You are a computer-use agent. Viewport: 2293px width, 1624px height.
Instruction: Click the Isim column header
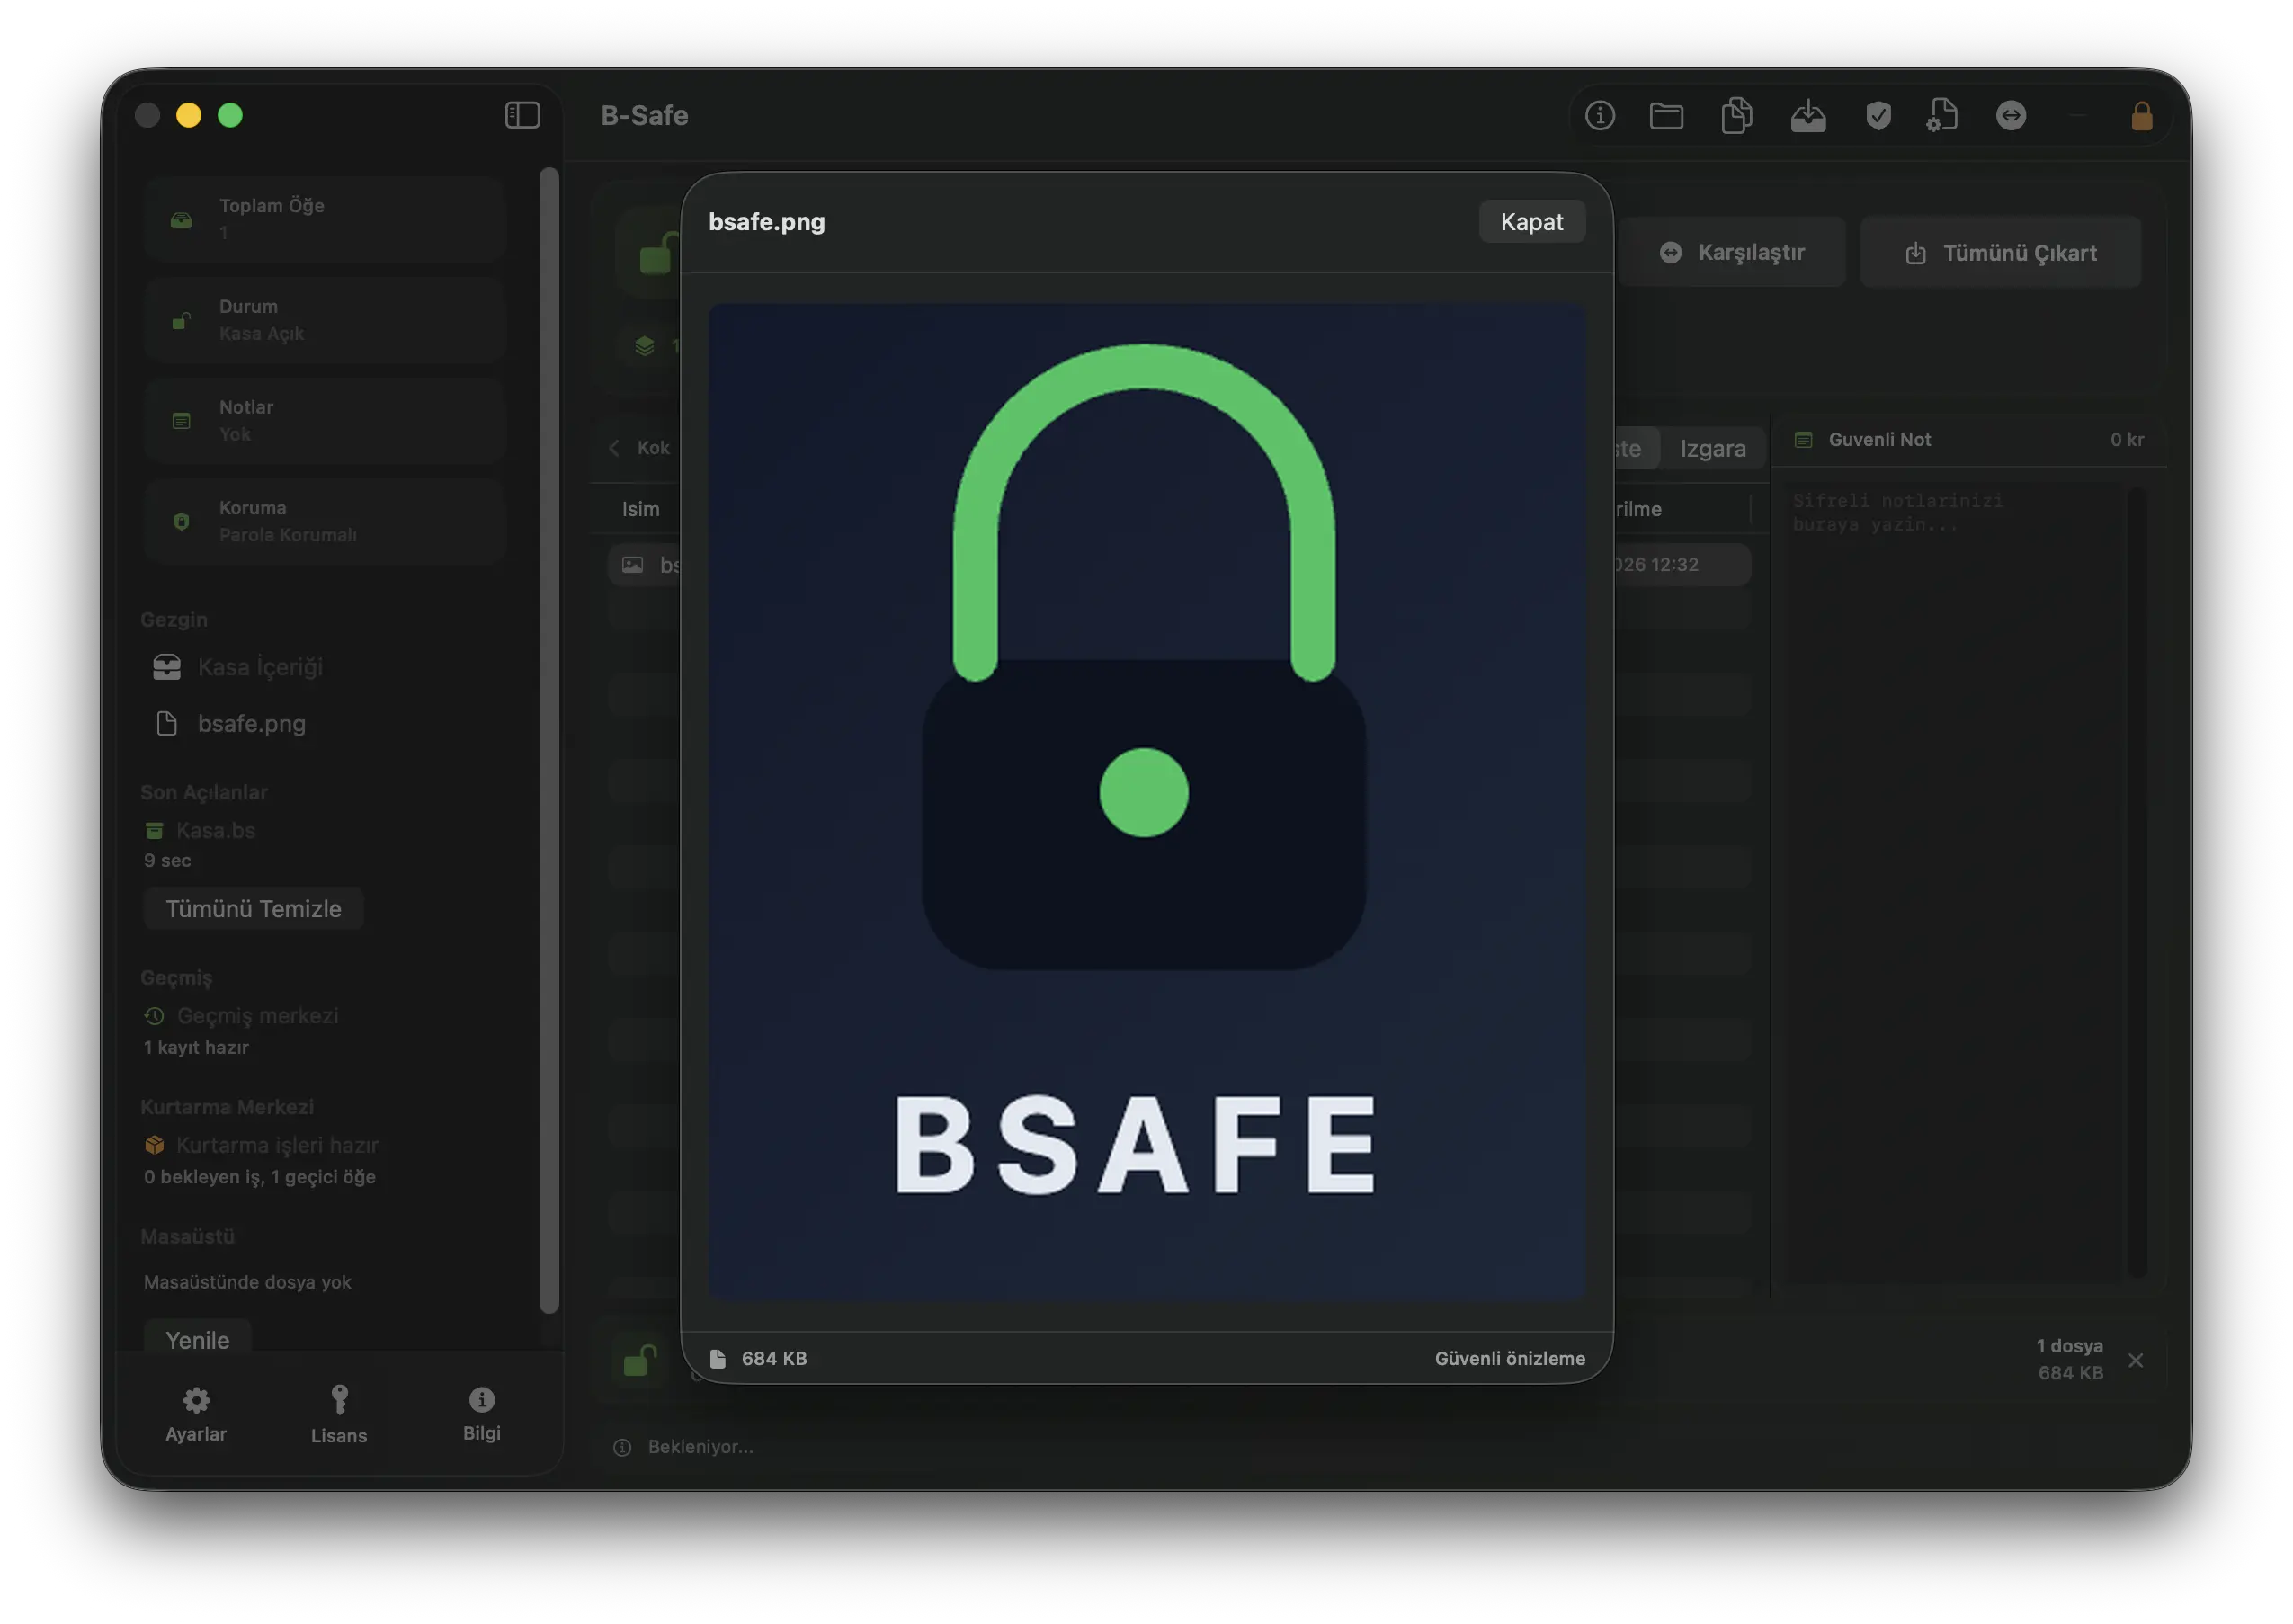pyautogui.click(x=640, y=509)
